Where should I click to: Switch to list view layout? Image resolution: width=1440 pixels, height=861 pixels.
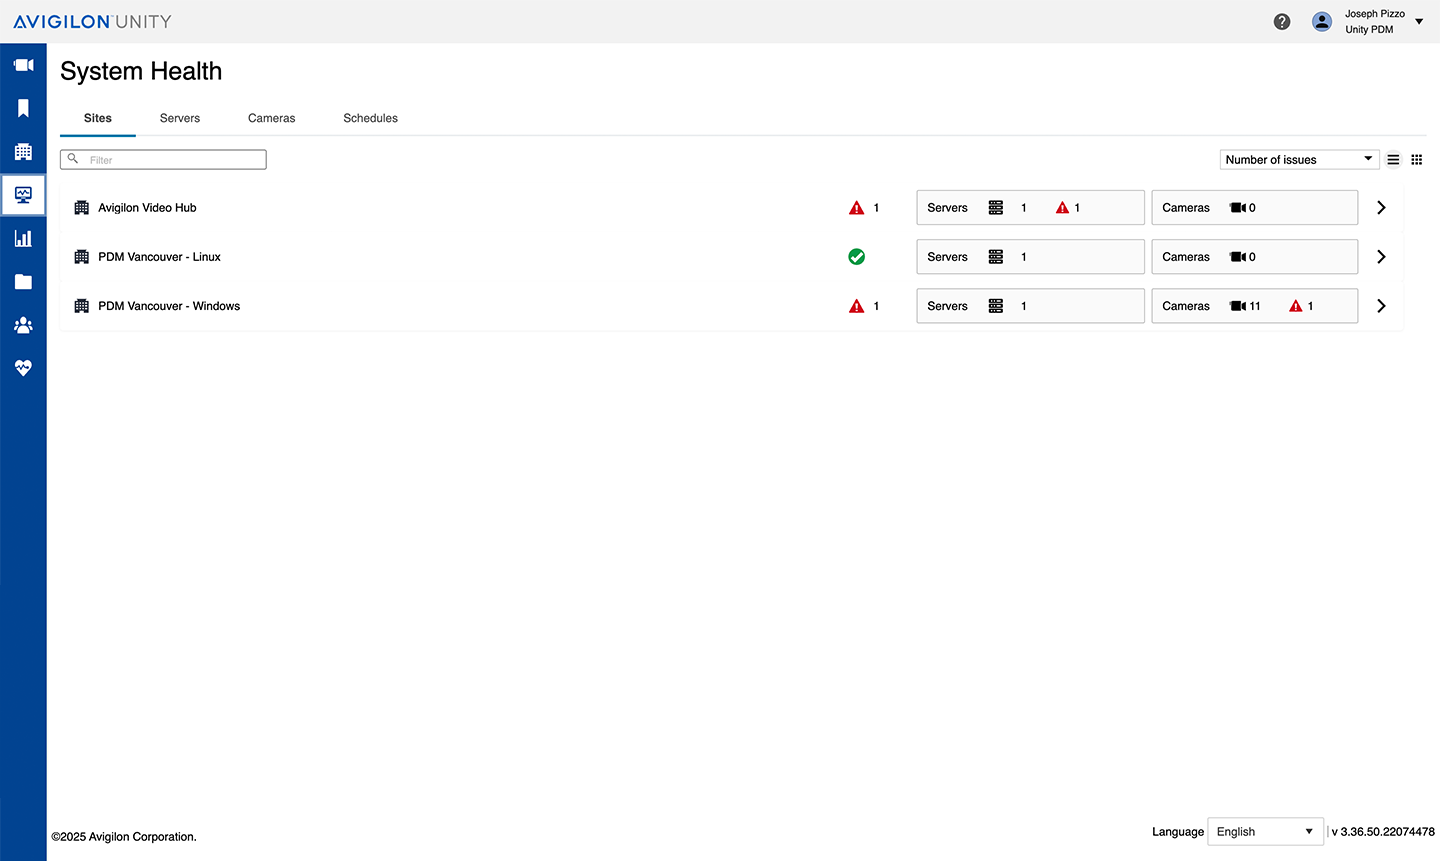point(1393,160)
